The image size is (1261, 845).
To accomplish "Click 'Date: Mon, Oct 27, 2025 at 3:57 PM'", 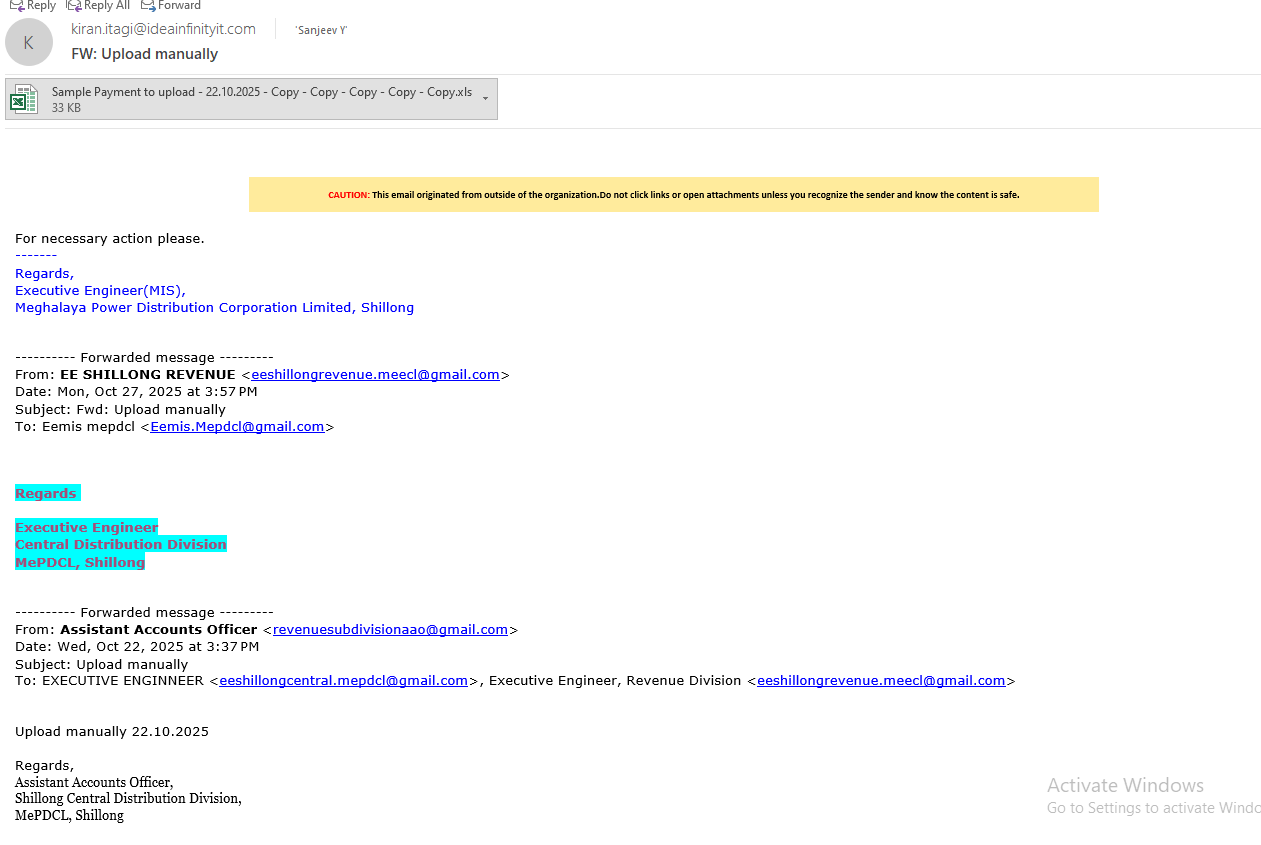I will 136,391.
